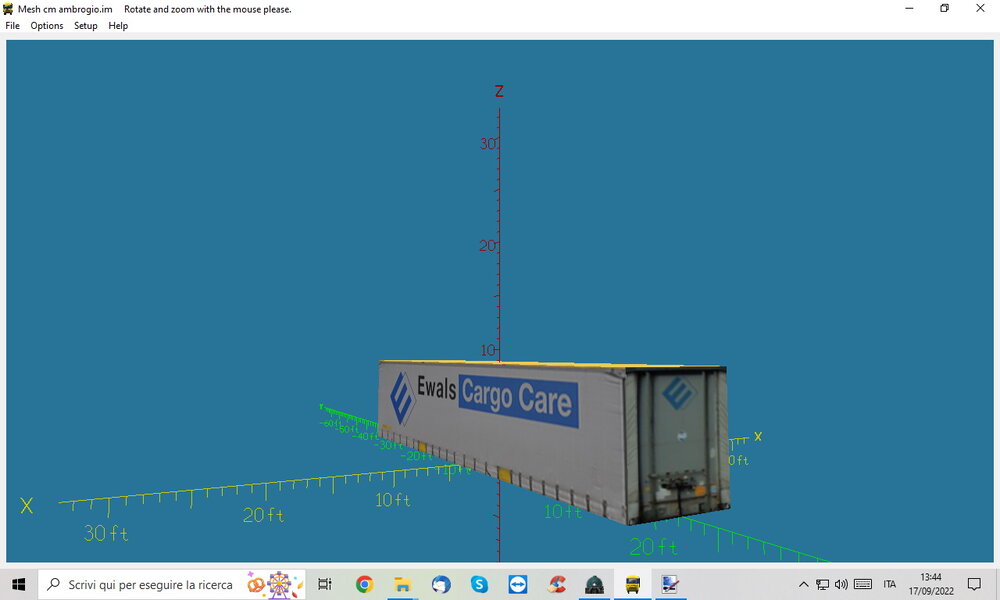
Task: Open the dark hooded-figure taskbar app
Action: (x=594, y=584)
